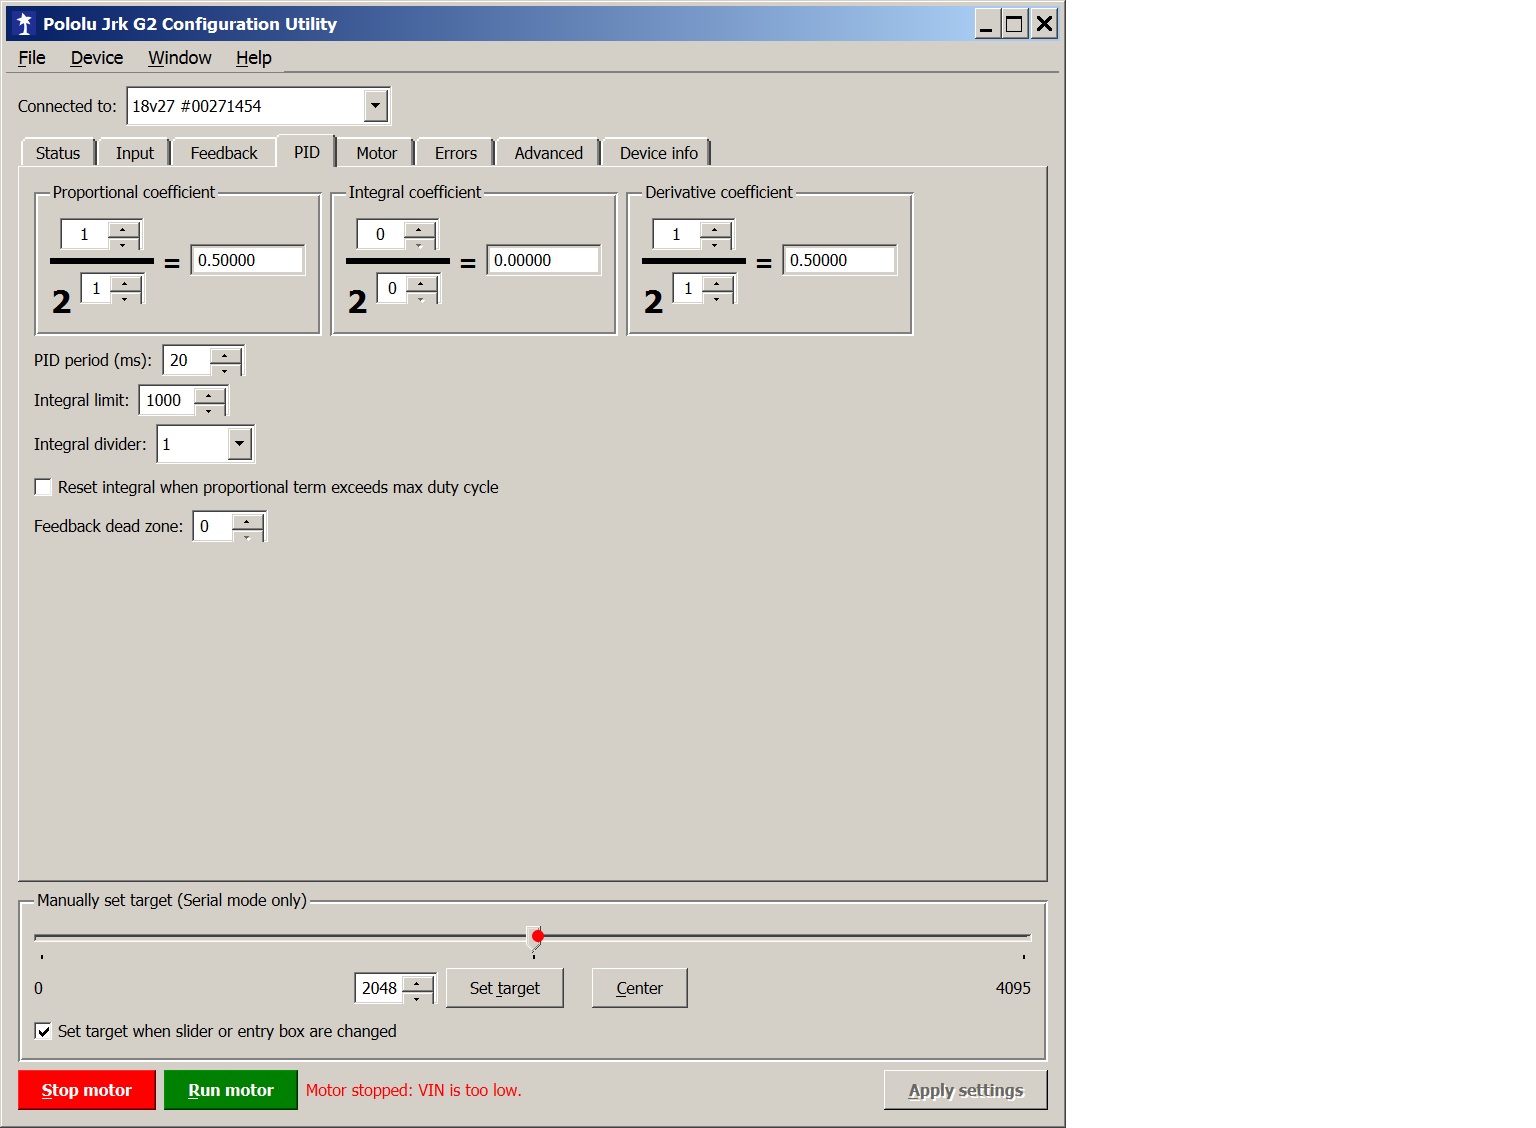Click the proportional coefficient multiplier entry box

[x=84, y=234]
